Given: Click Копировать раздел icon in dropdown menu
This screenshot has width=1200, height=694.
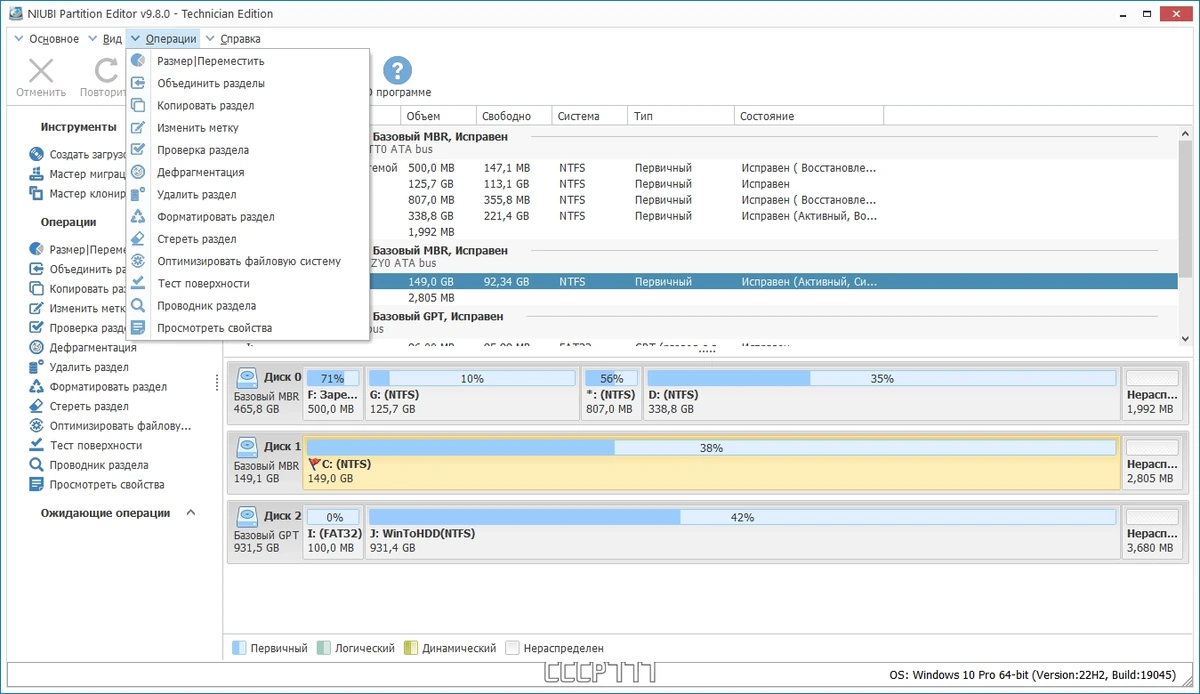Looking at the screenshot, I should click(x=138, y=105).
